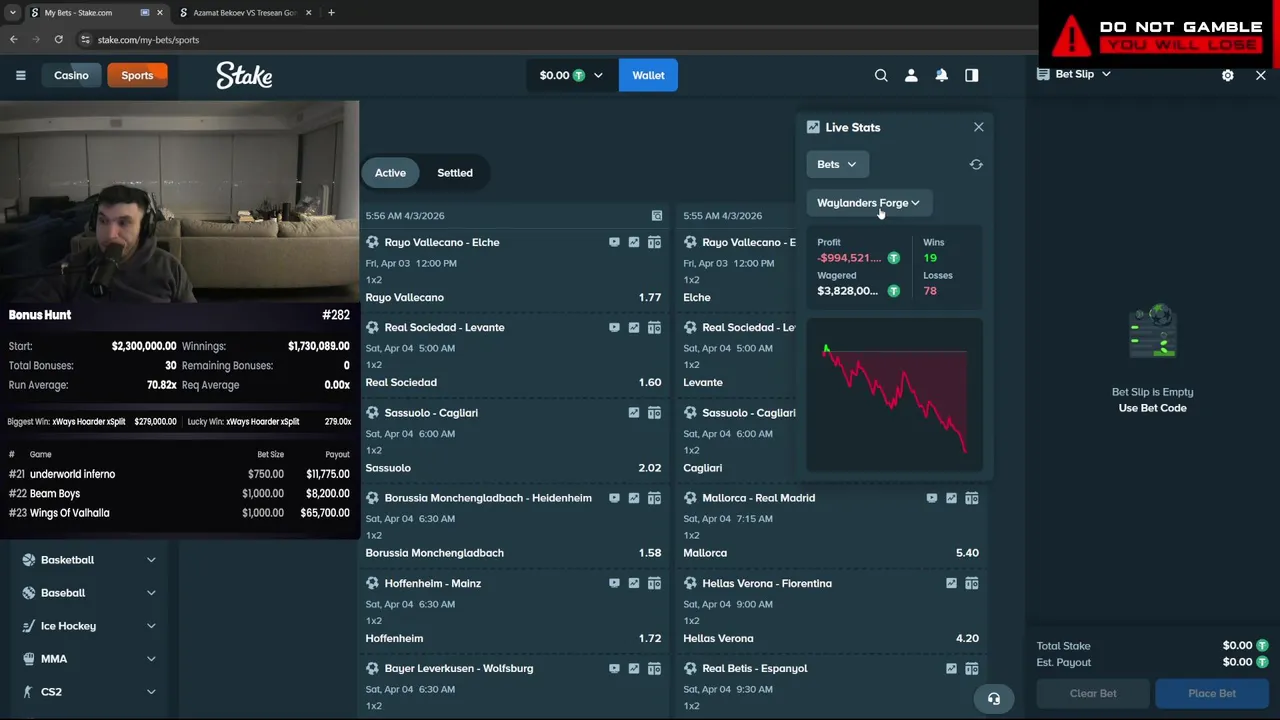Open stats chart for Bayer Leverkusen - Wolfsburg
This screenshot has height=720, width=1280.
[x=634, y=668]
